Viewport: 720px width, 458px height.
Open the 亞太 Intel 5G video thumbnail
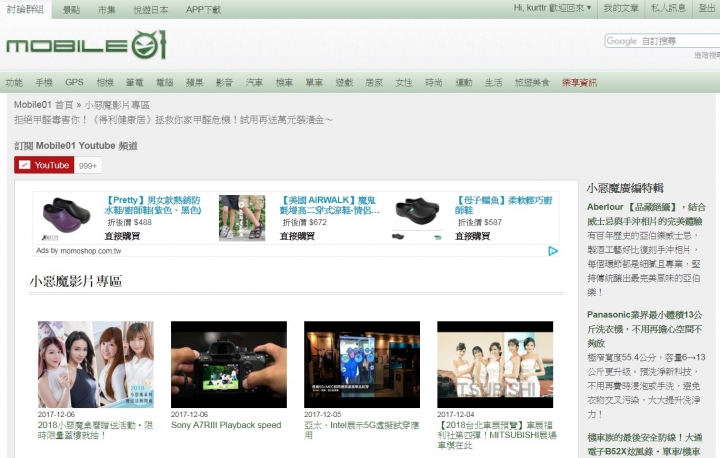point(362,364)
